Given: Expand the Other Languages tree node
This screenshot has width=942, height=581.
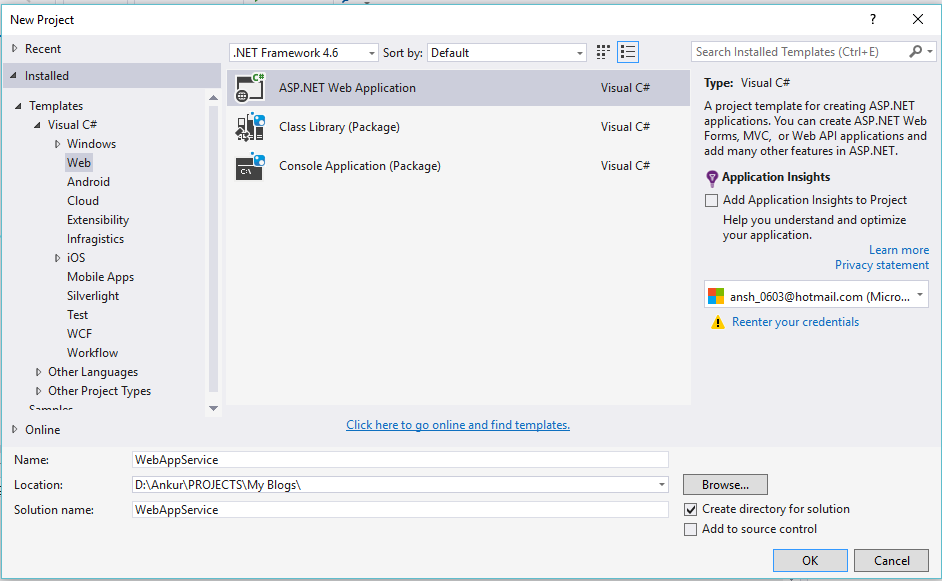Looking at the screenshot, I should 39,372.
